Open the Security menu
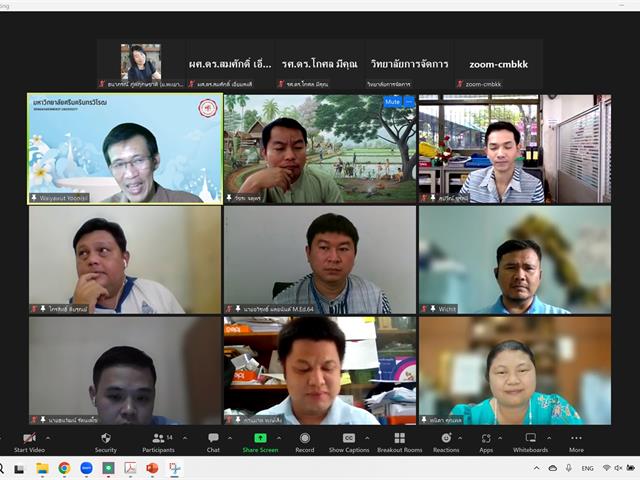This screenshot has width=640, height=480. click(x=106, y=442)
